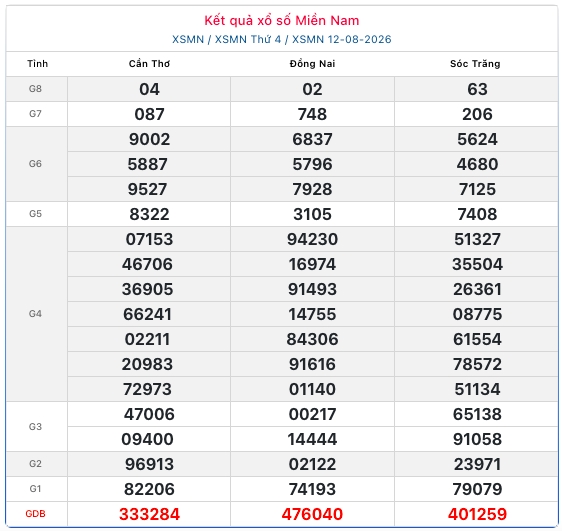Select G6 number 7125

click(477, 189)
